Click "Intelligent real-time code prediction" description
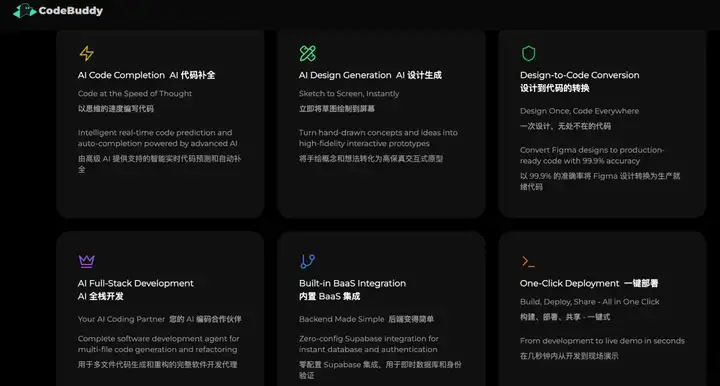Screen dimensions: 720x386 pyautogui.click(x=158, y=138)
